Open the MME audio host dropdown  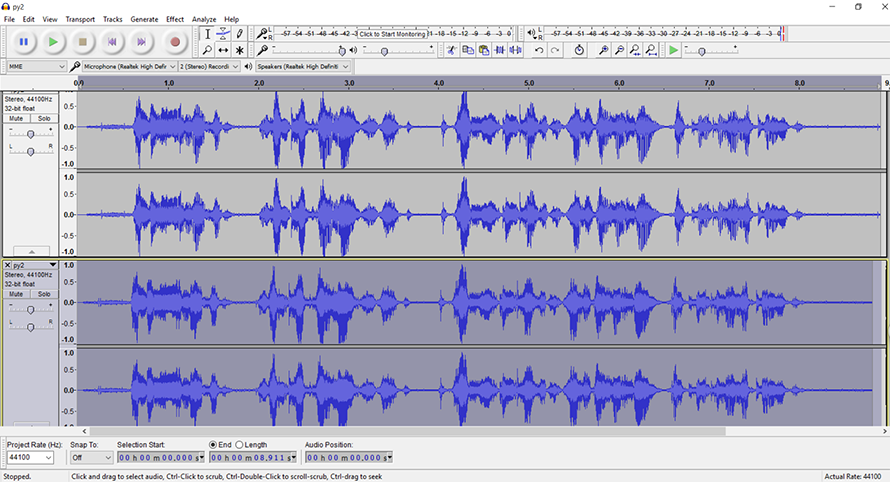tap(35, 66)
